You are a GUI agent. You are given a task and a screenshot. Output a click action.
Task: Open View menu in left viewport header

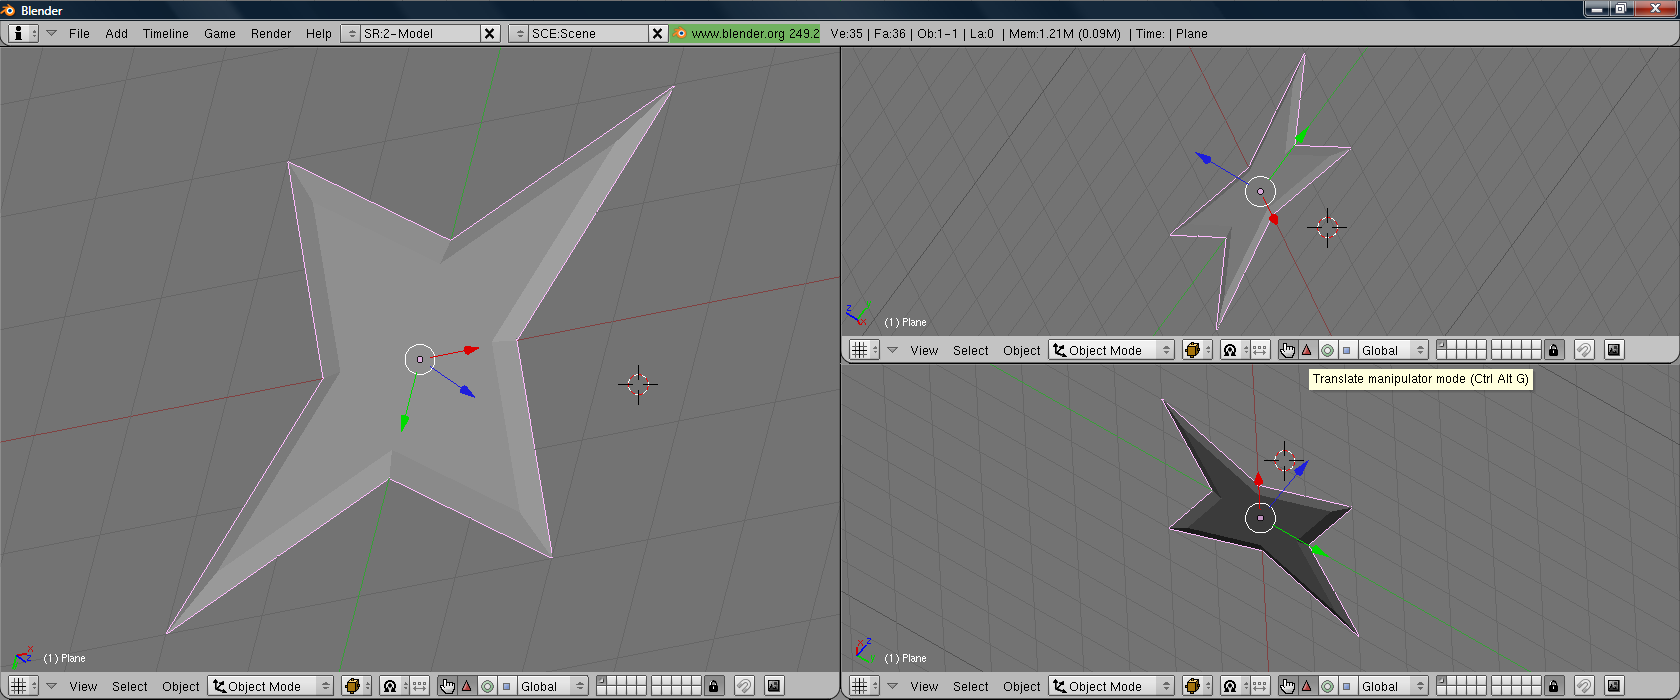[83, 686]
